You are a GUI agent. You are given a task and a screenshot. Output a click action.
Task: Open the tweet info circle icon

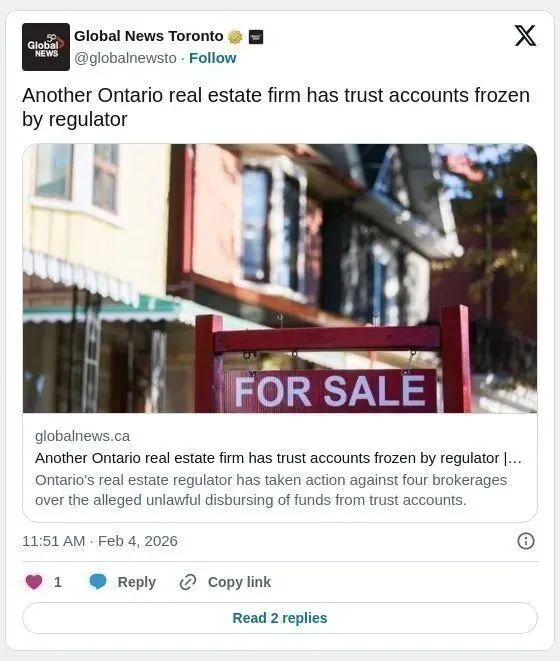point(525,541)
